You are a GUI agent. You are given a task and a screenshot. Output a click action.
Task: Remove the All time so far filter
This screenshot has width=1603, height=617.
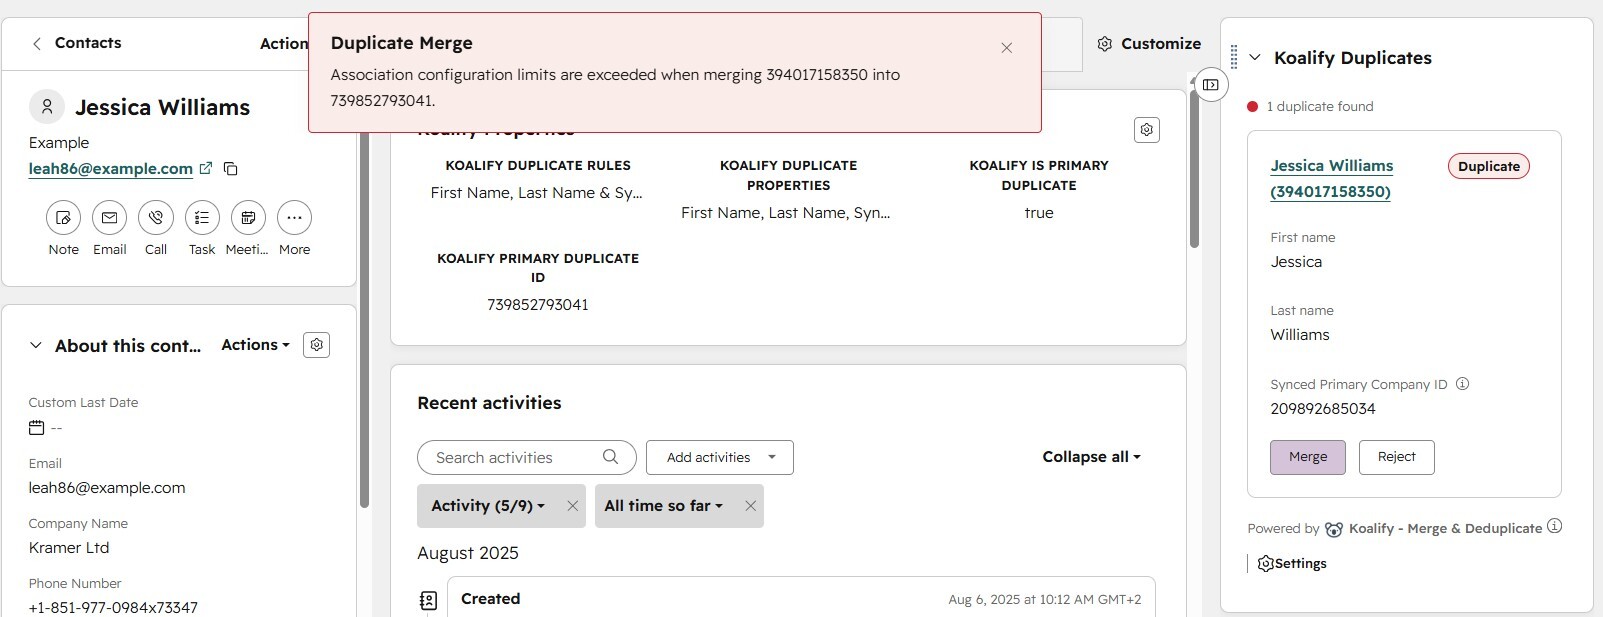[x=750, y=506]
